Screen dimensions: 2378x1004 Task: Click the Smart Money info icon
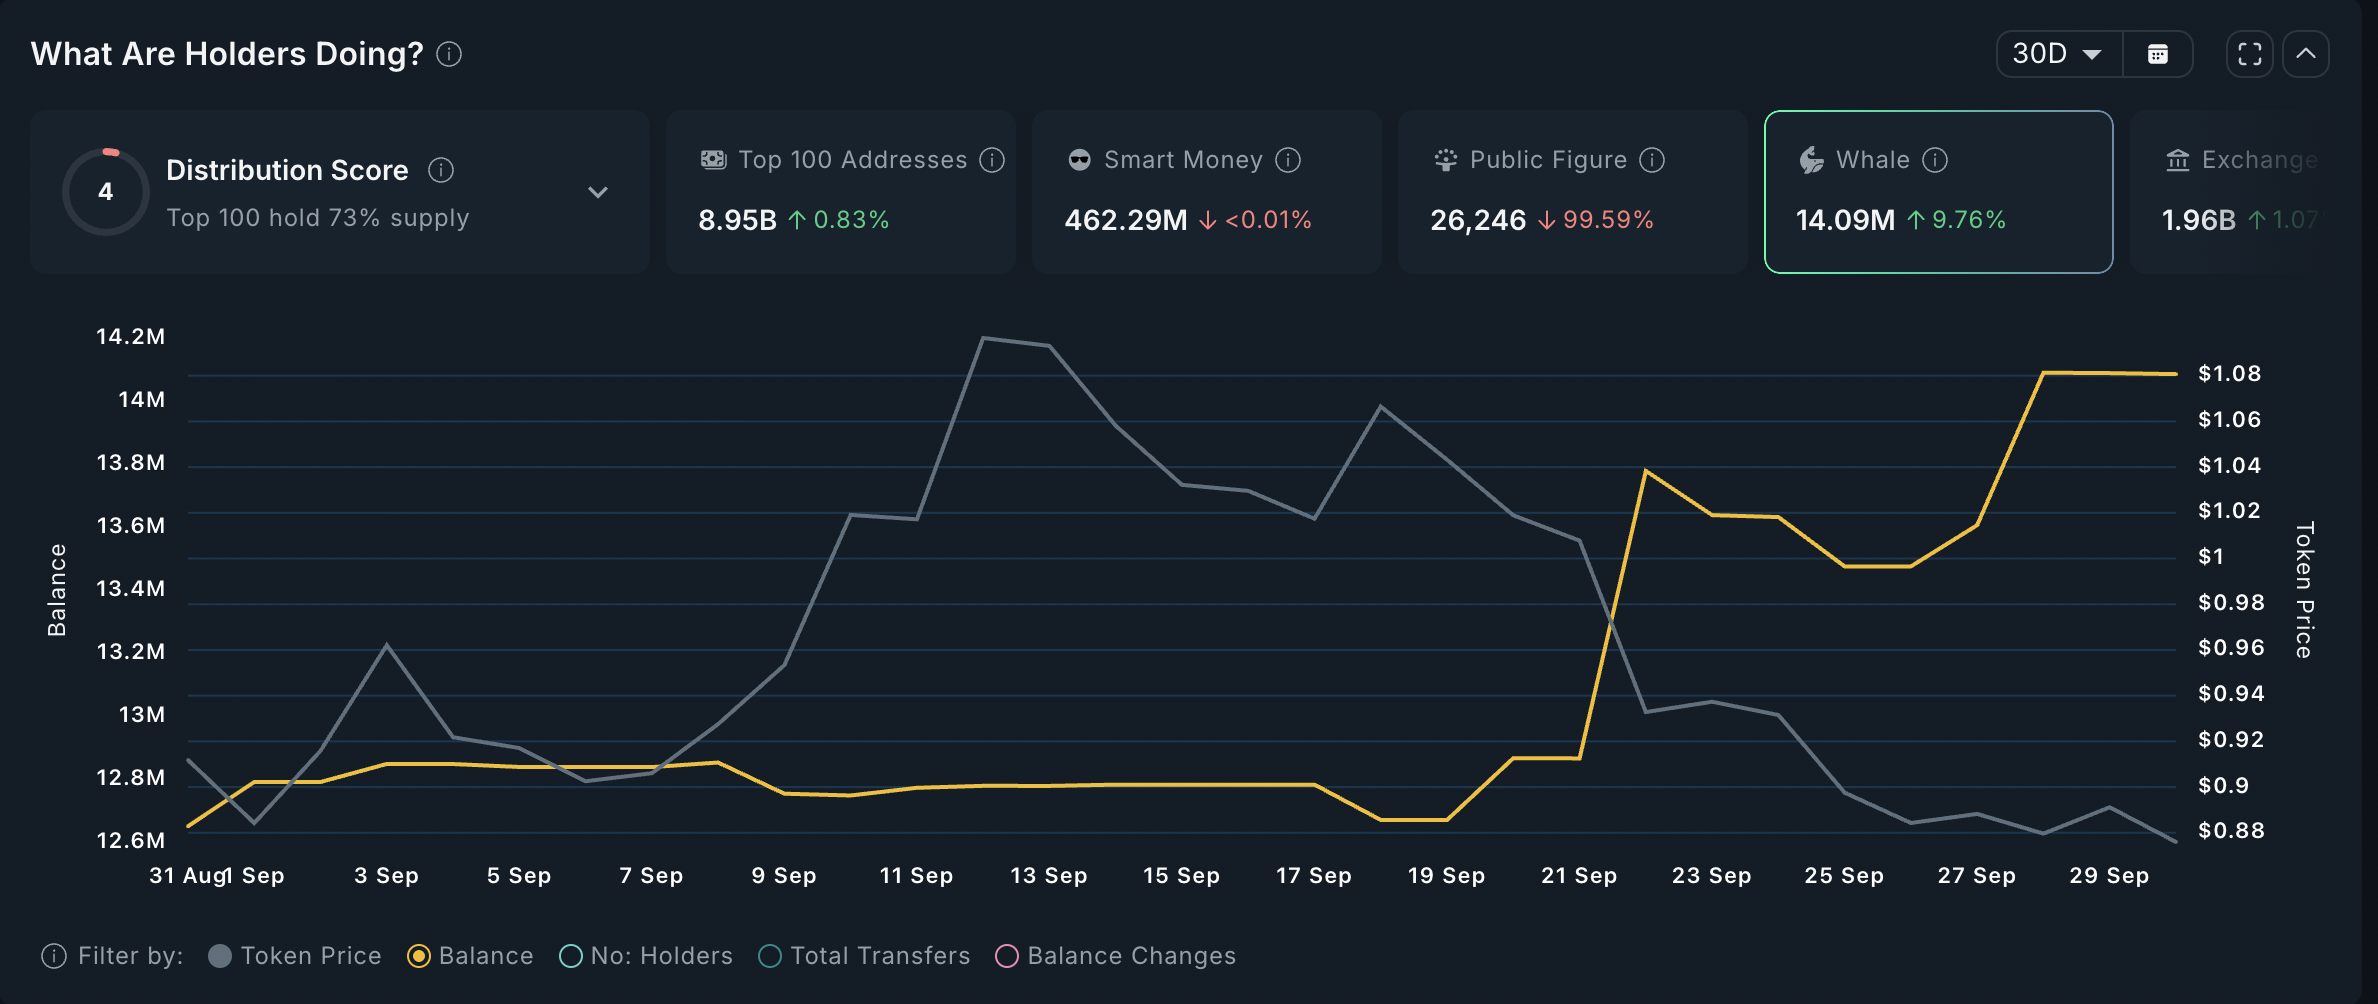tap(1288, 160)
